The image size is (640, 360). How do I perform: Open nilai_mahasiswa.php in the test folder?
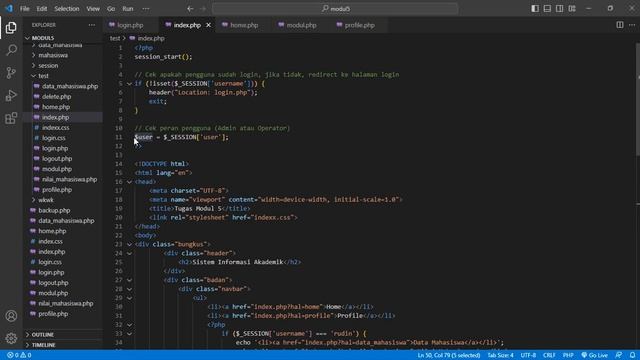(x=69, y=179)
